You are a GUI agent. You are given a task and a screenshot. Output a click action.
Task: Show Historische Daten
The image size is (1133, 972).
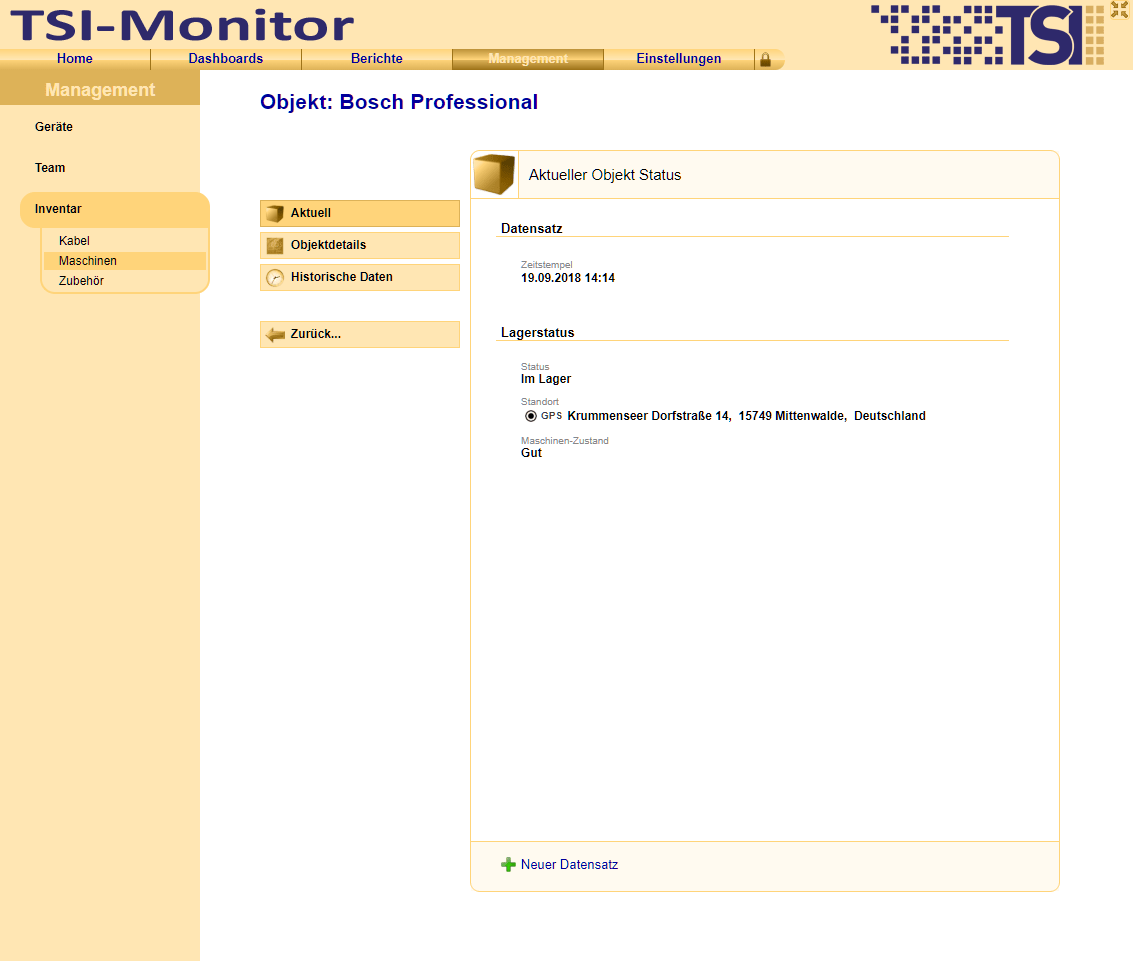[360, 278]
